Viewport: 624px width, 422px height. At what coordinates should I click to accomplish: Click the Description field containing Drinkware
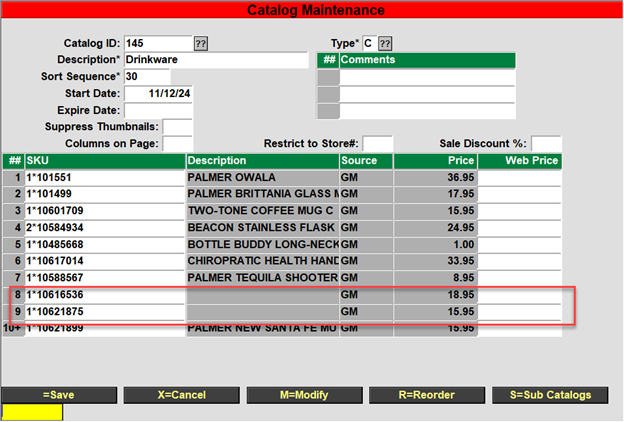tap(215, 60)
